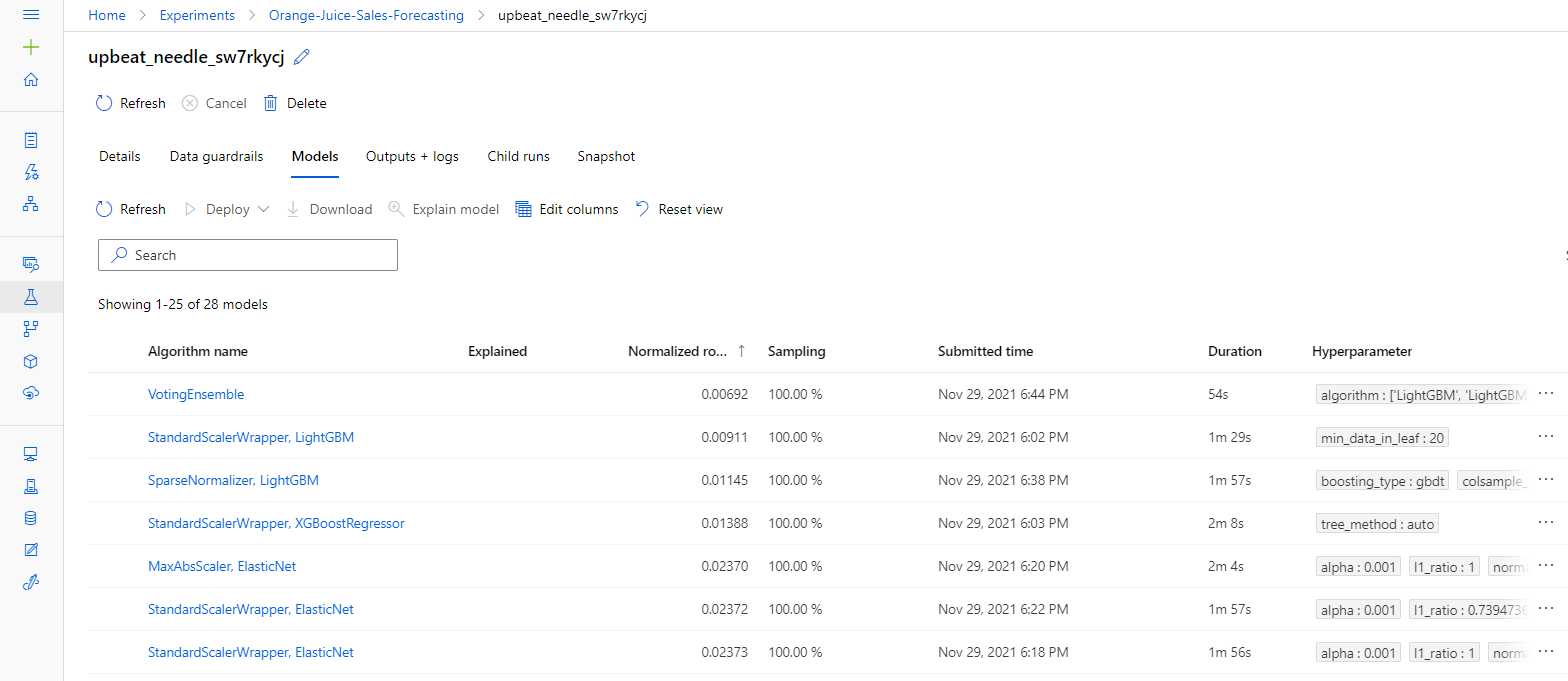Click Reset view in the toolbar
The width and height of the screenshot is (1568, 681).
[x=679, y=209]
